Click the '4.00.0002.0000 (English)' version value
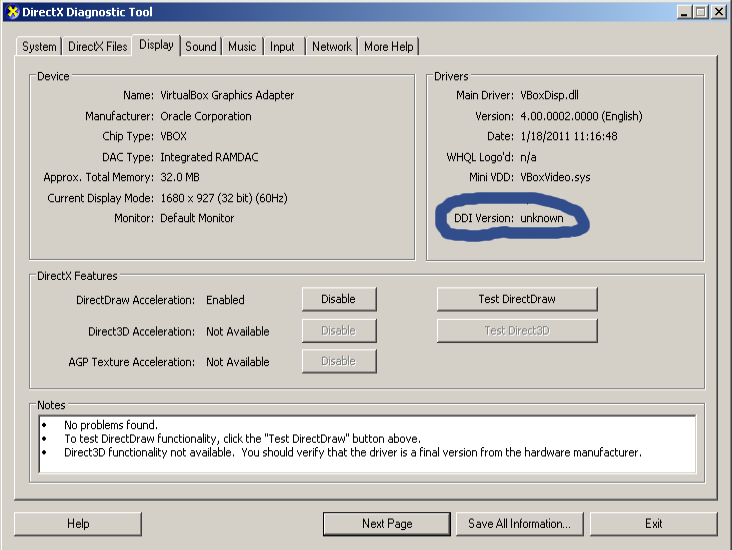Viewport: 732px width, 550px height. [x=581, y=116]
